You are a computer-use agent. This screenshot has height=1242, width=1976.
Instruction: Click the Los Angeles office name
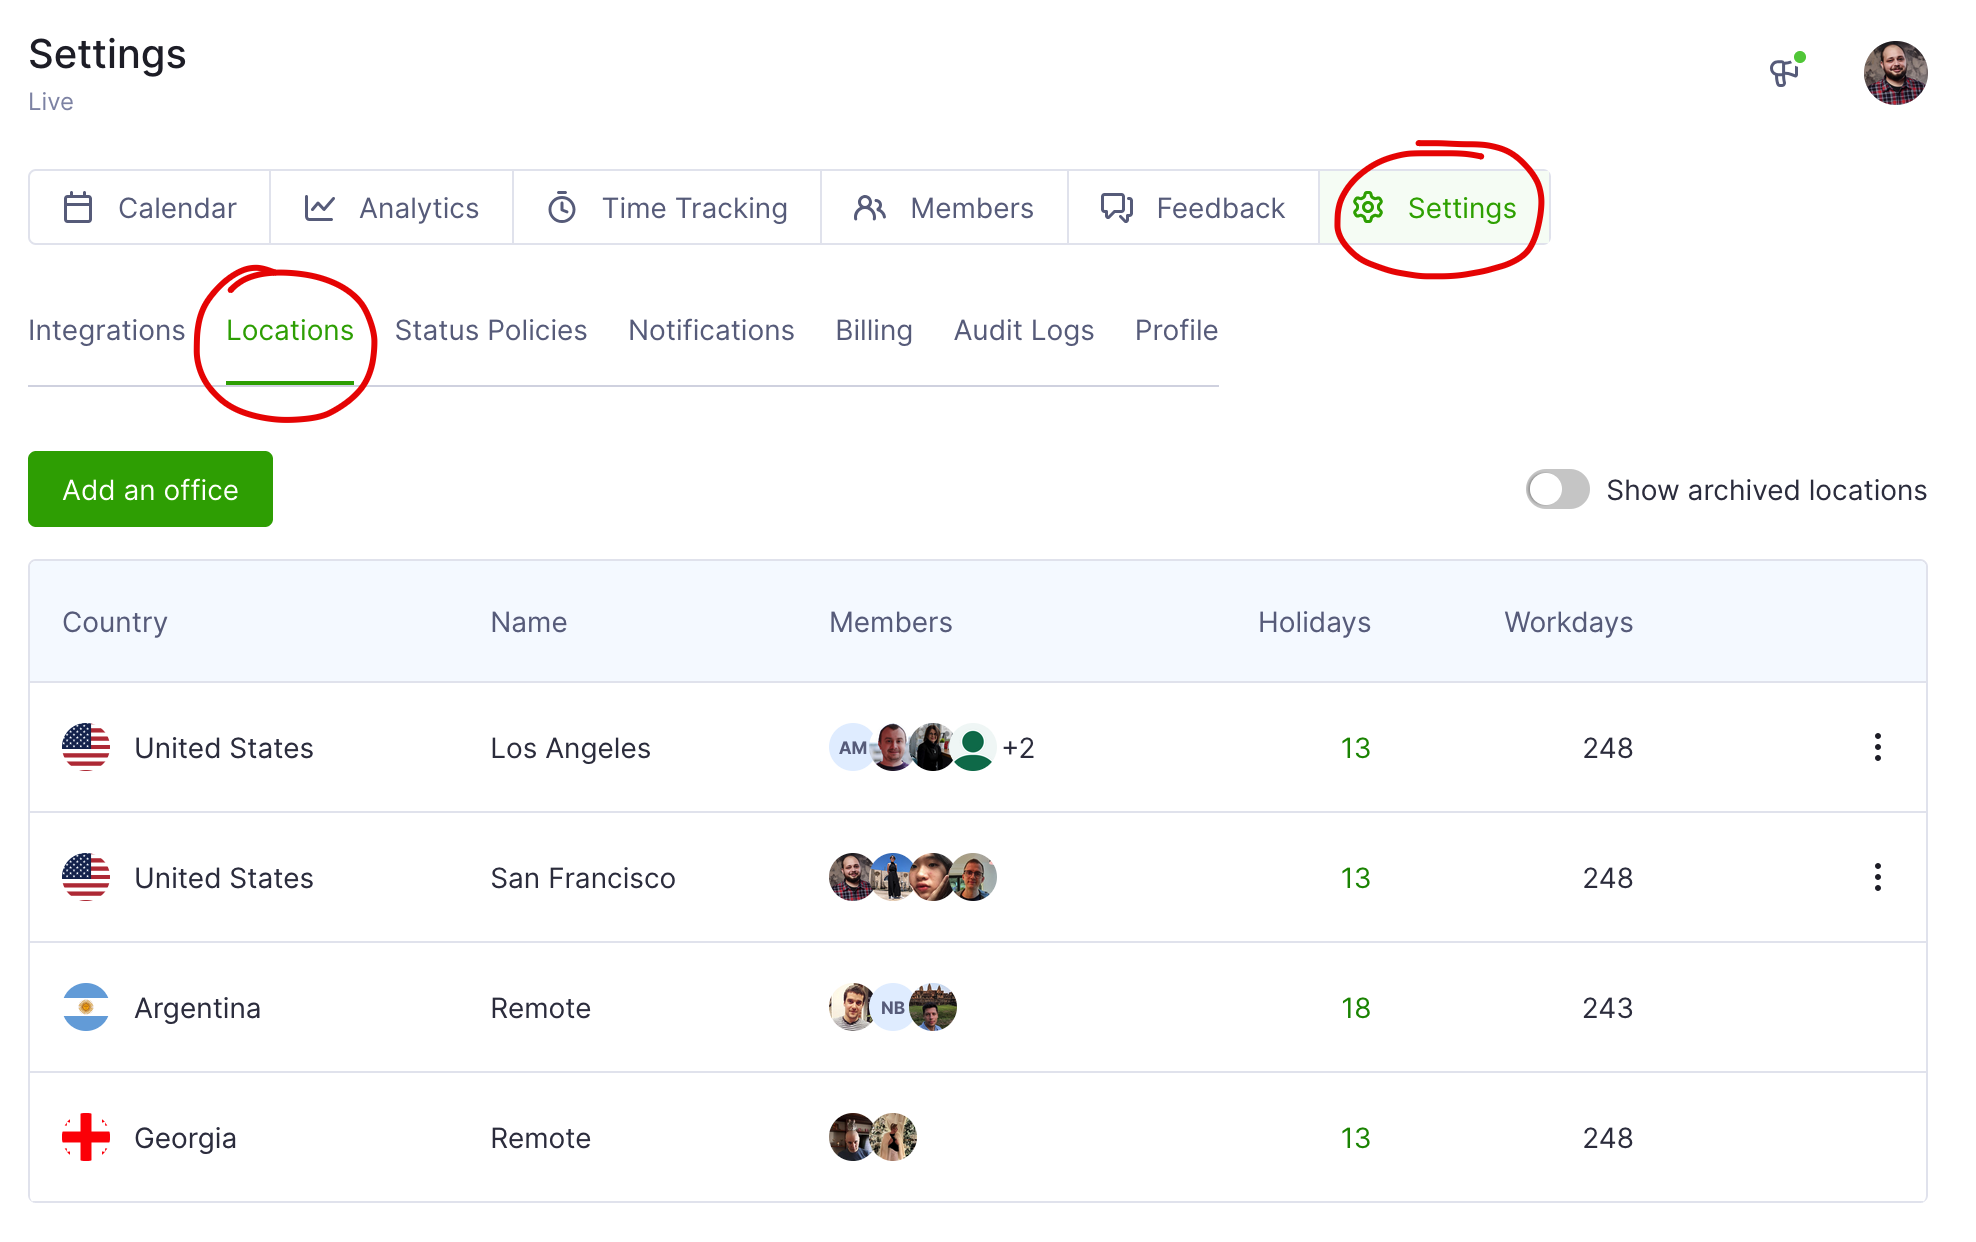point(570,748)
